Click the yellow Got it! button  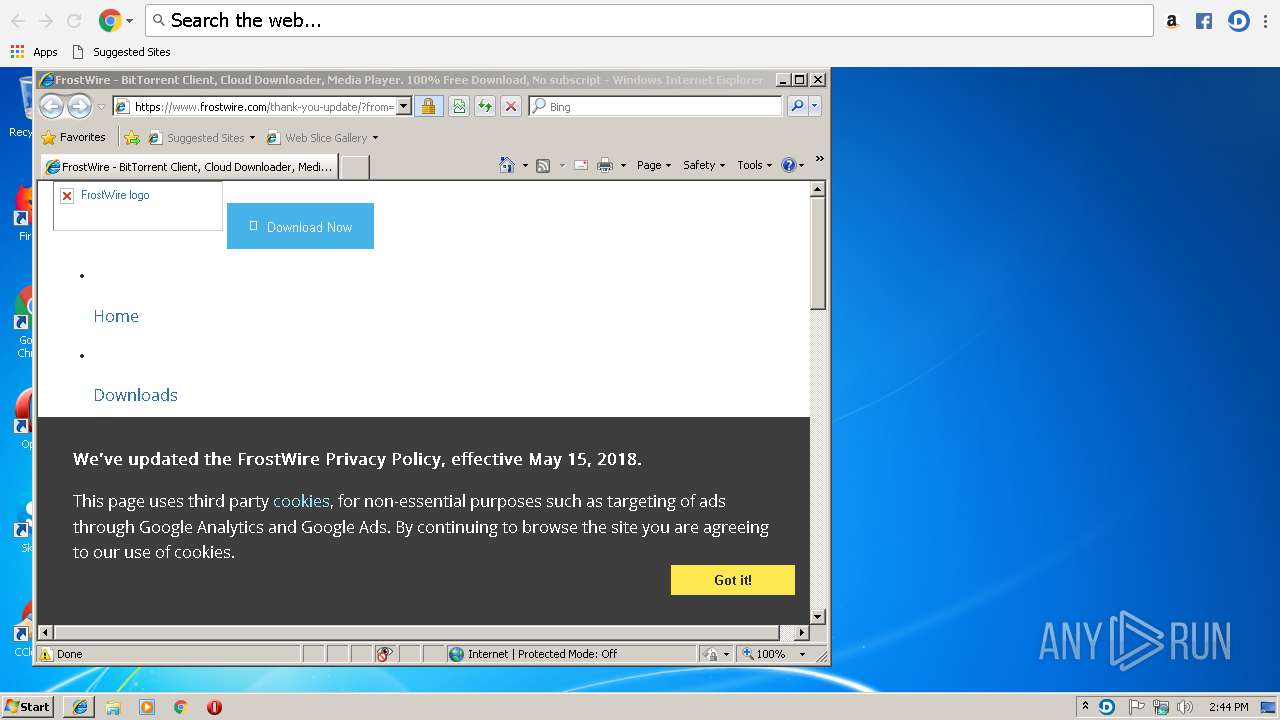733,580
